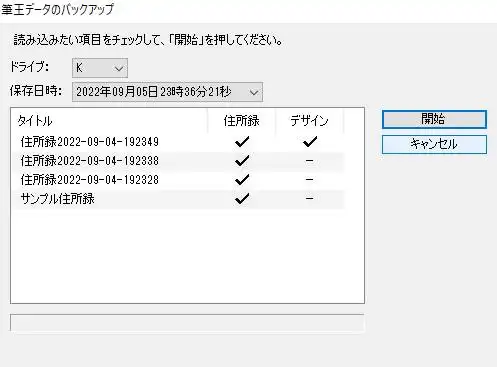497x367 pixels.
Task: Toggle デザイン dash for 住所録2022-09-04-192328
Action: coord(310,180)
